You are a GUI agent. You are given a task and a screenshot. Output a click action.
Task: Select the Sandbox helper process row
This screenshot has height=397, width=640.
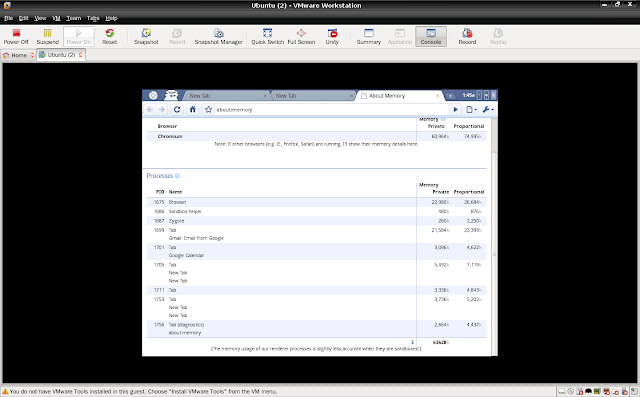316,211
